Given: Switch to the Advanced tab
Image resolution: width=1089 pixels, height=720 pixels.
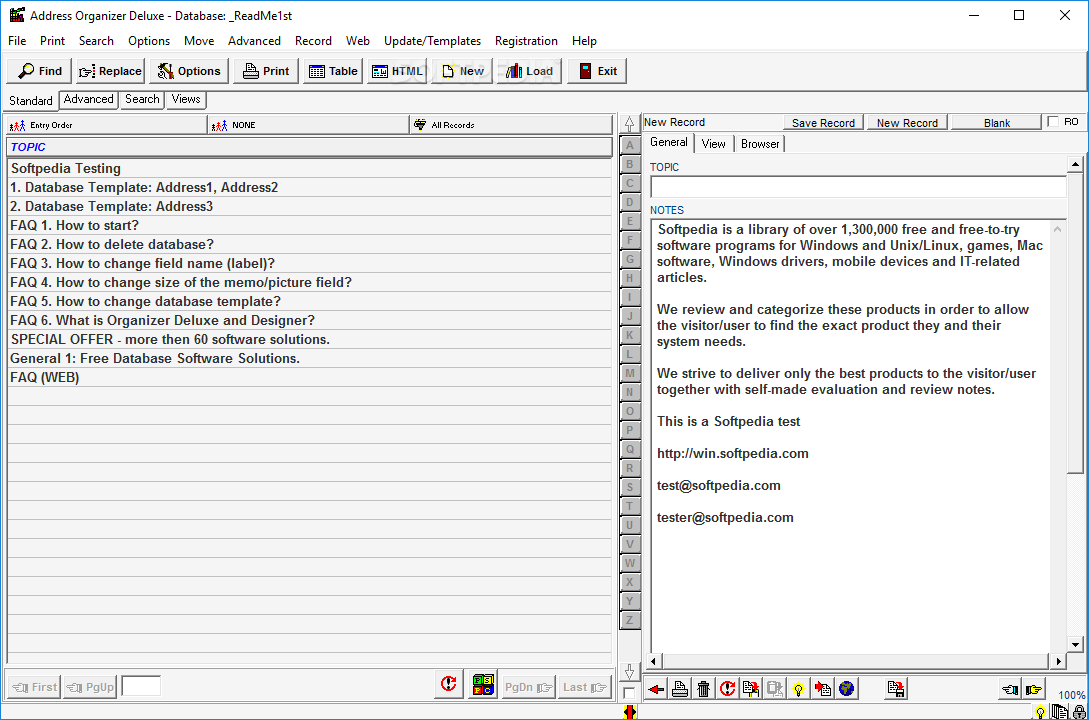Looking at the screenshot, I should pyautogui.click(x=88, y=99).
